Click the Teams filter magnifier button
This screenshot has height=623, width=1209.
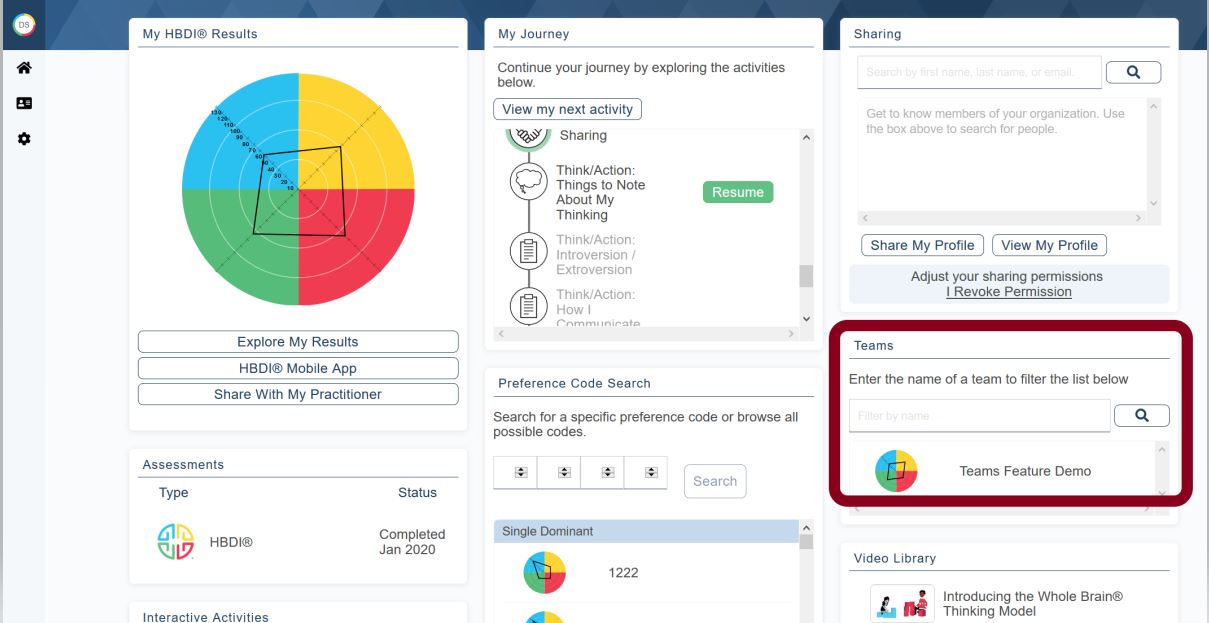click(1141, 415)
